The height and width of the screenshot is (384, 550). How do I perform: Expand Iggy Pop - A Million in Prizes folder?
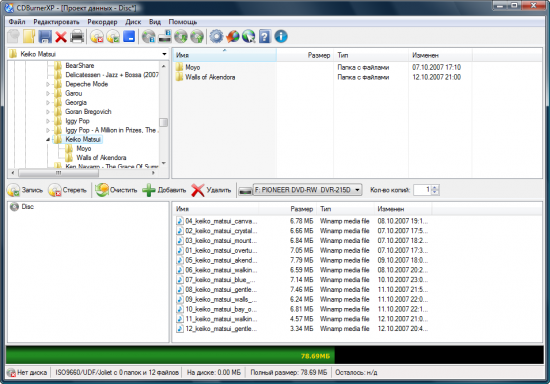(48, 130)
